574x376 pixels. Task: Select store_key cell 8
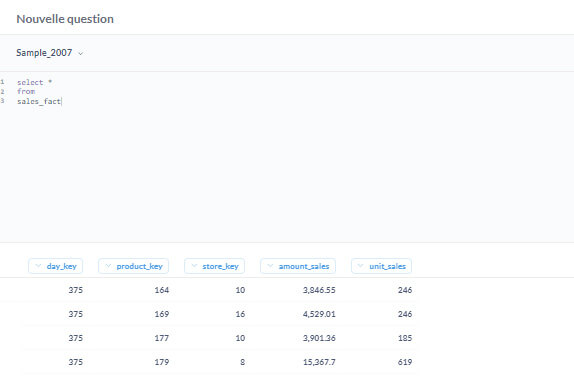242,362
